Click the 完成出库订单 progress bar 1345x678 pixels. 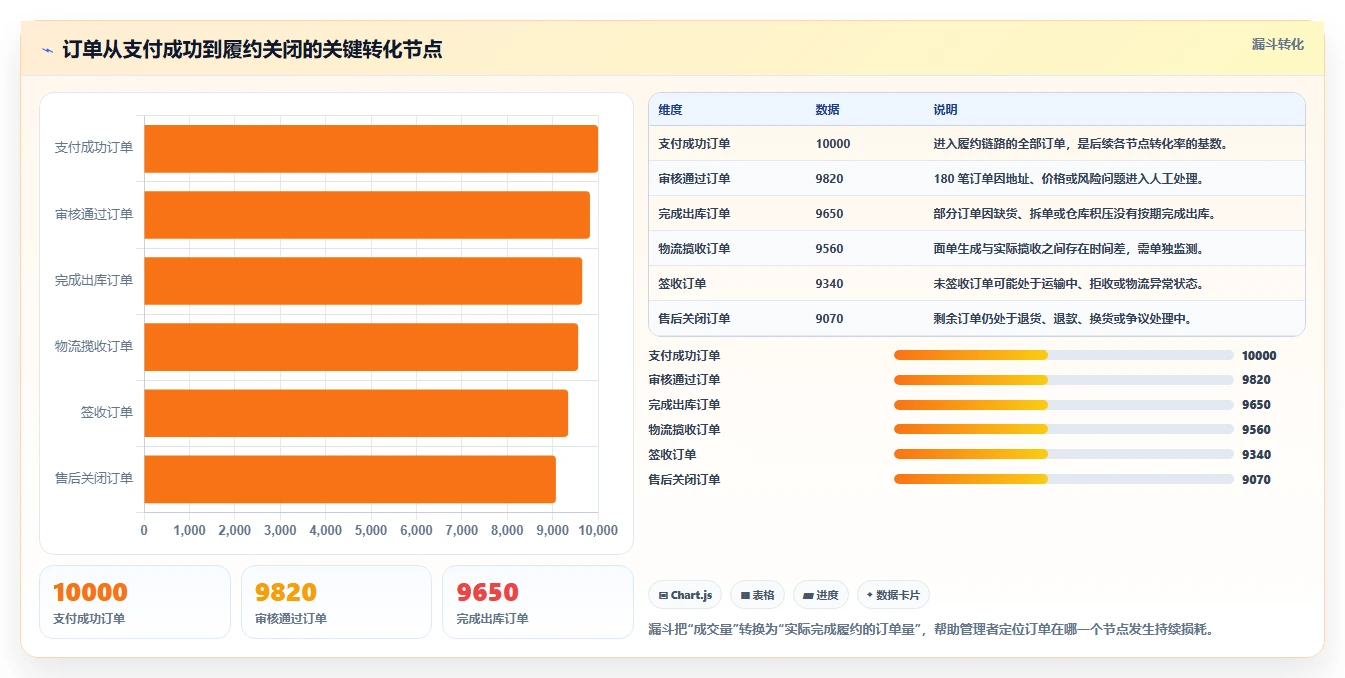(x=1064, y=405)
